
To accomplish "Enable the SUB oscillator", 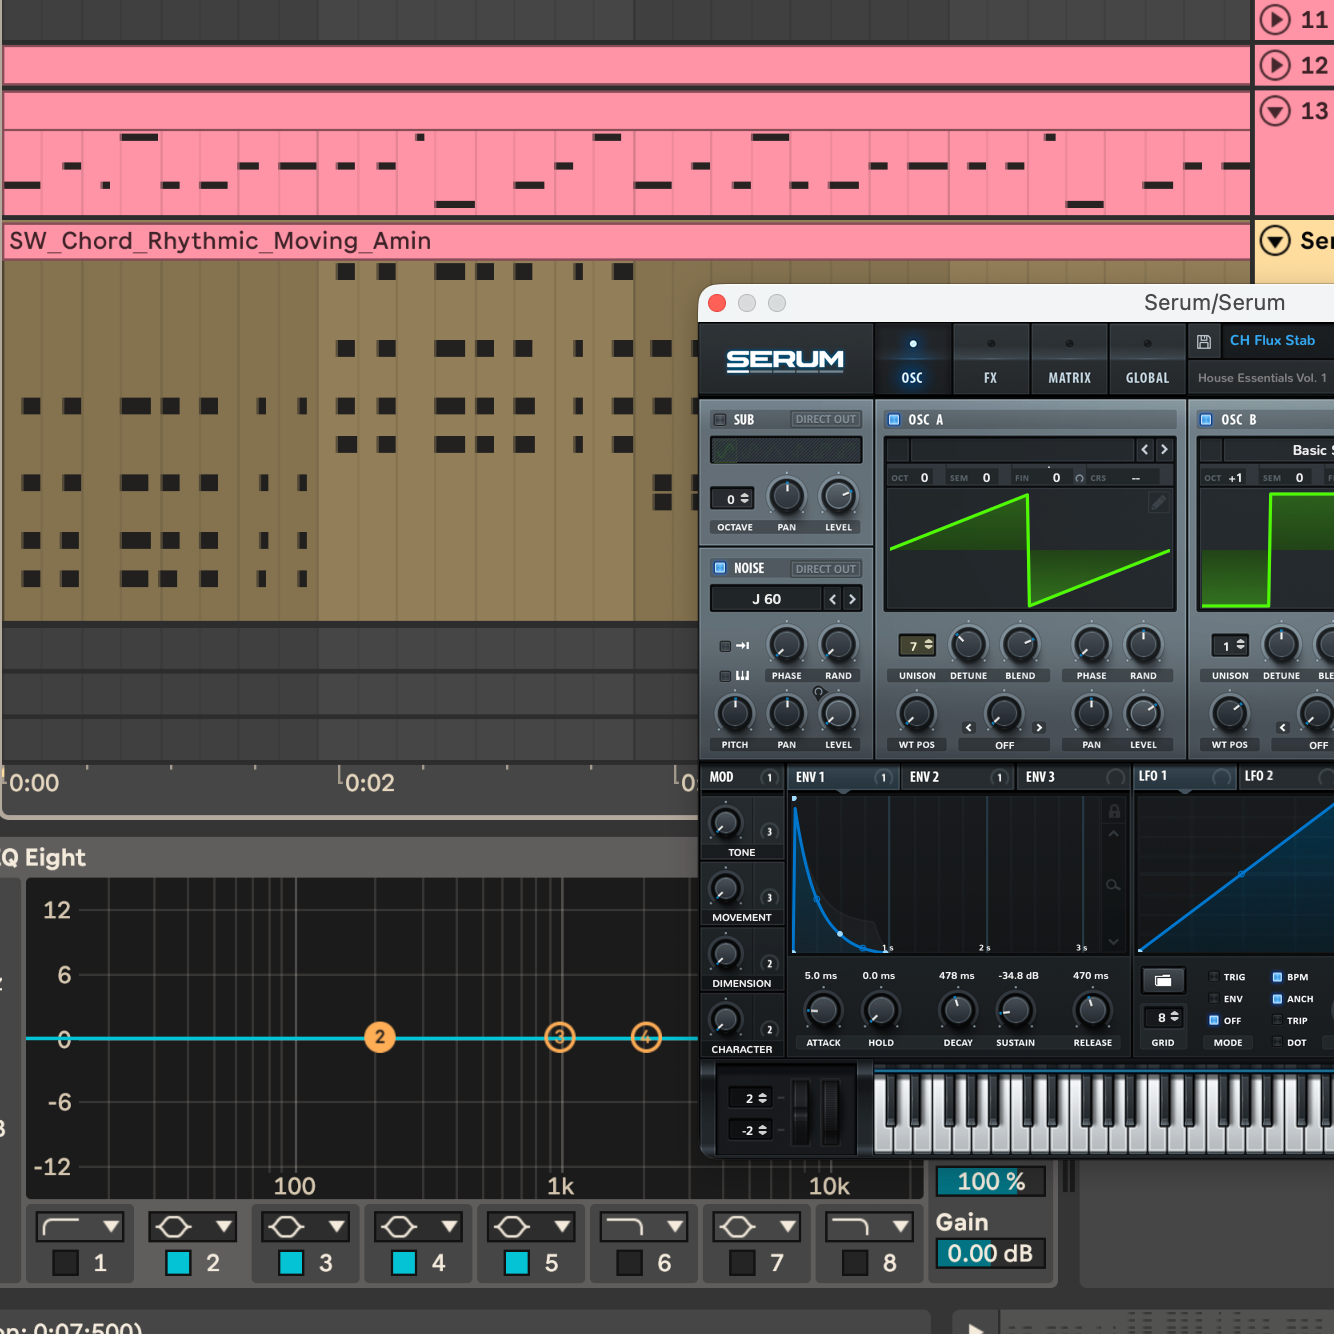I will [720, 420].
